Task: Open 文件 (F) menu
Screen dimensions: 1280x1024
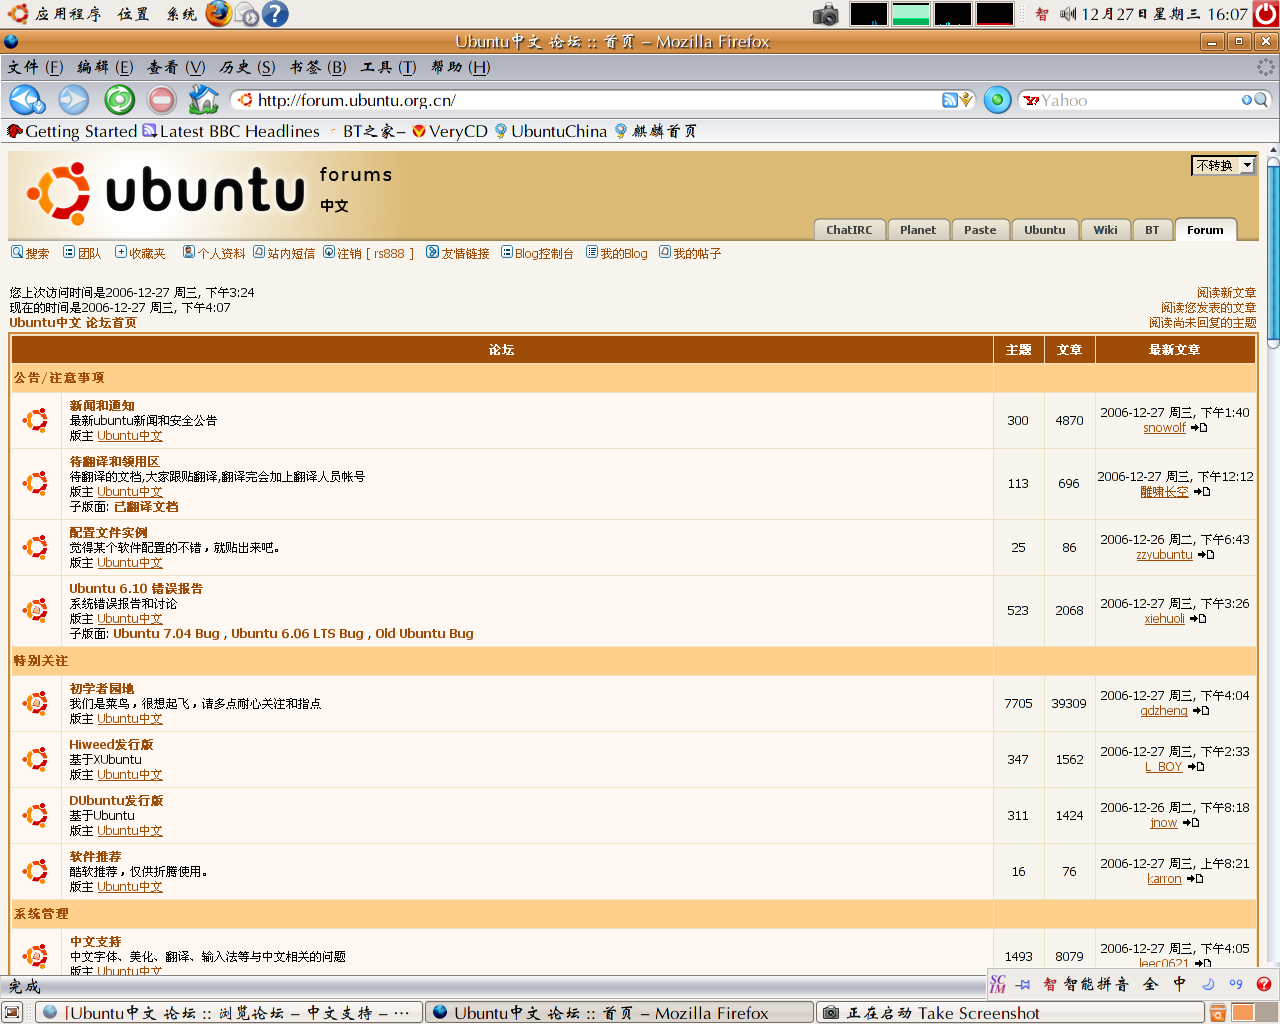Action: tap(35, 67)
